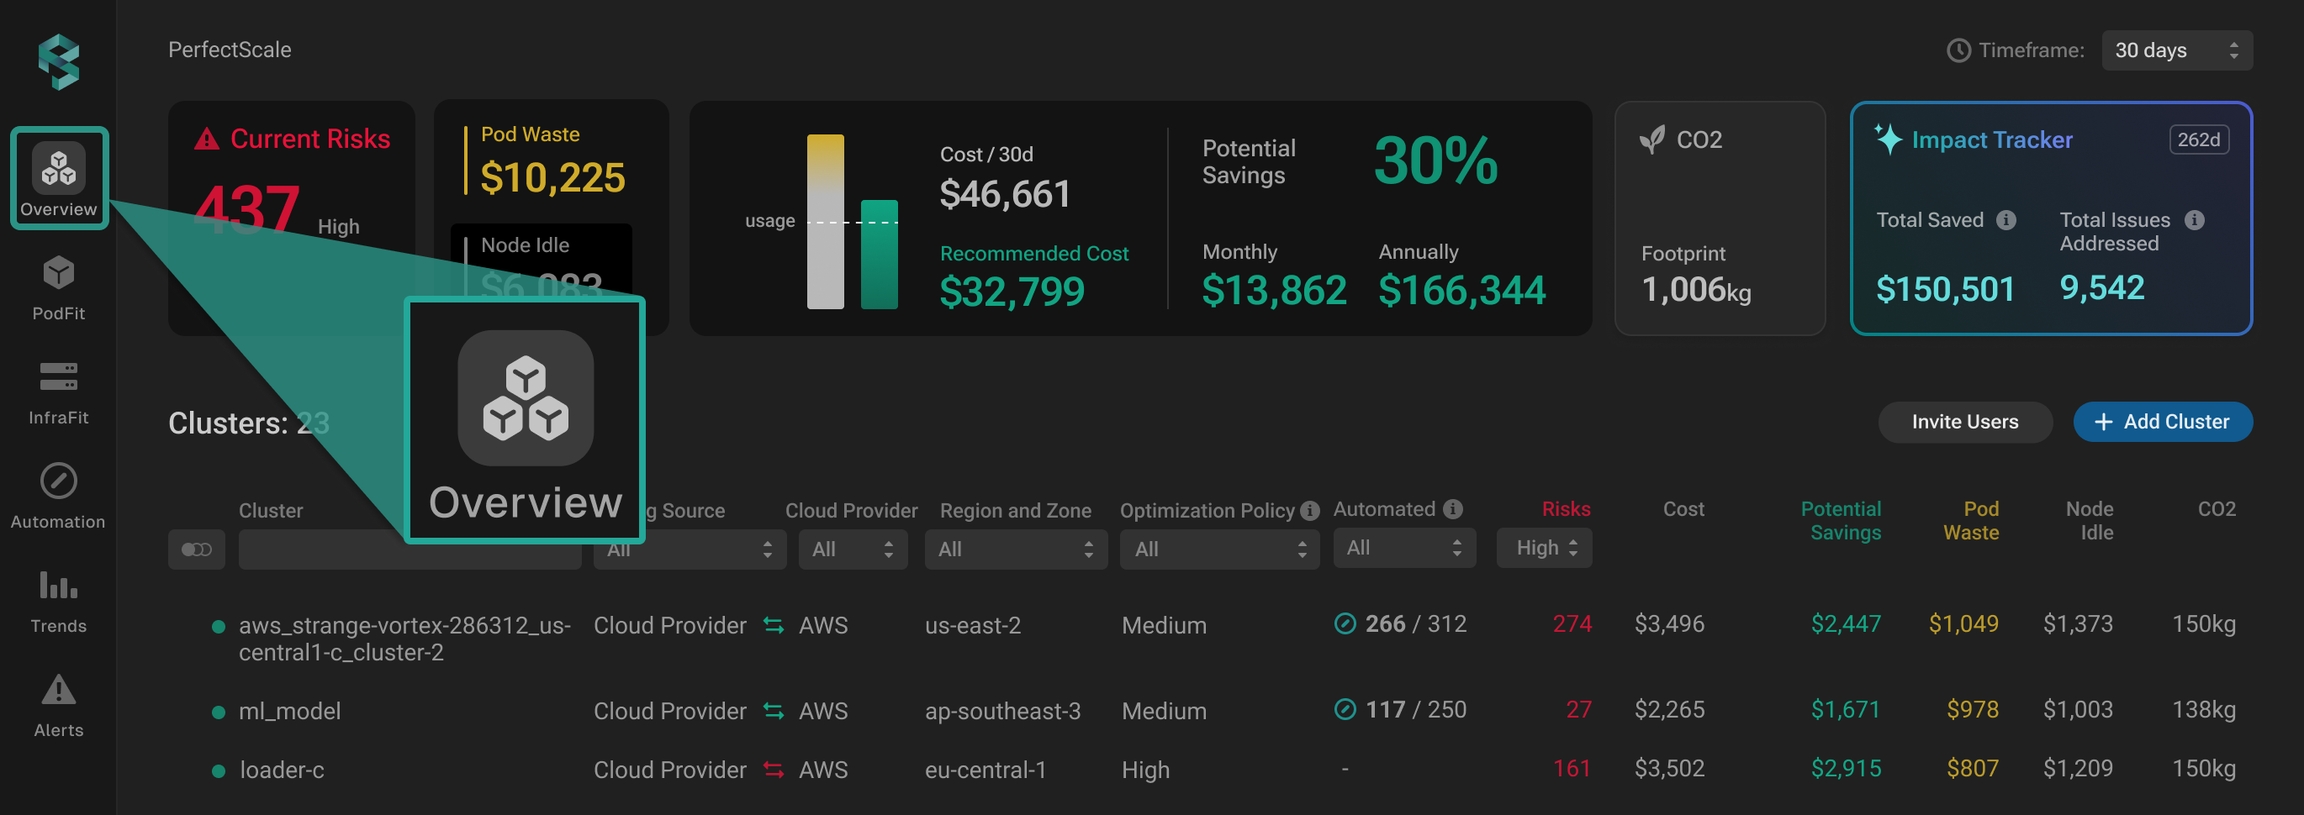Open the ml_model cluster row
2304x815 pixels.
point(290,711)
